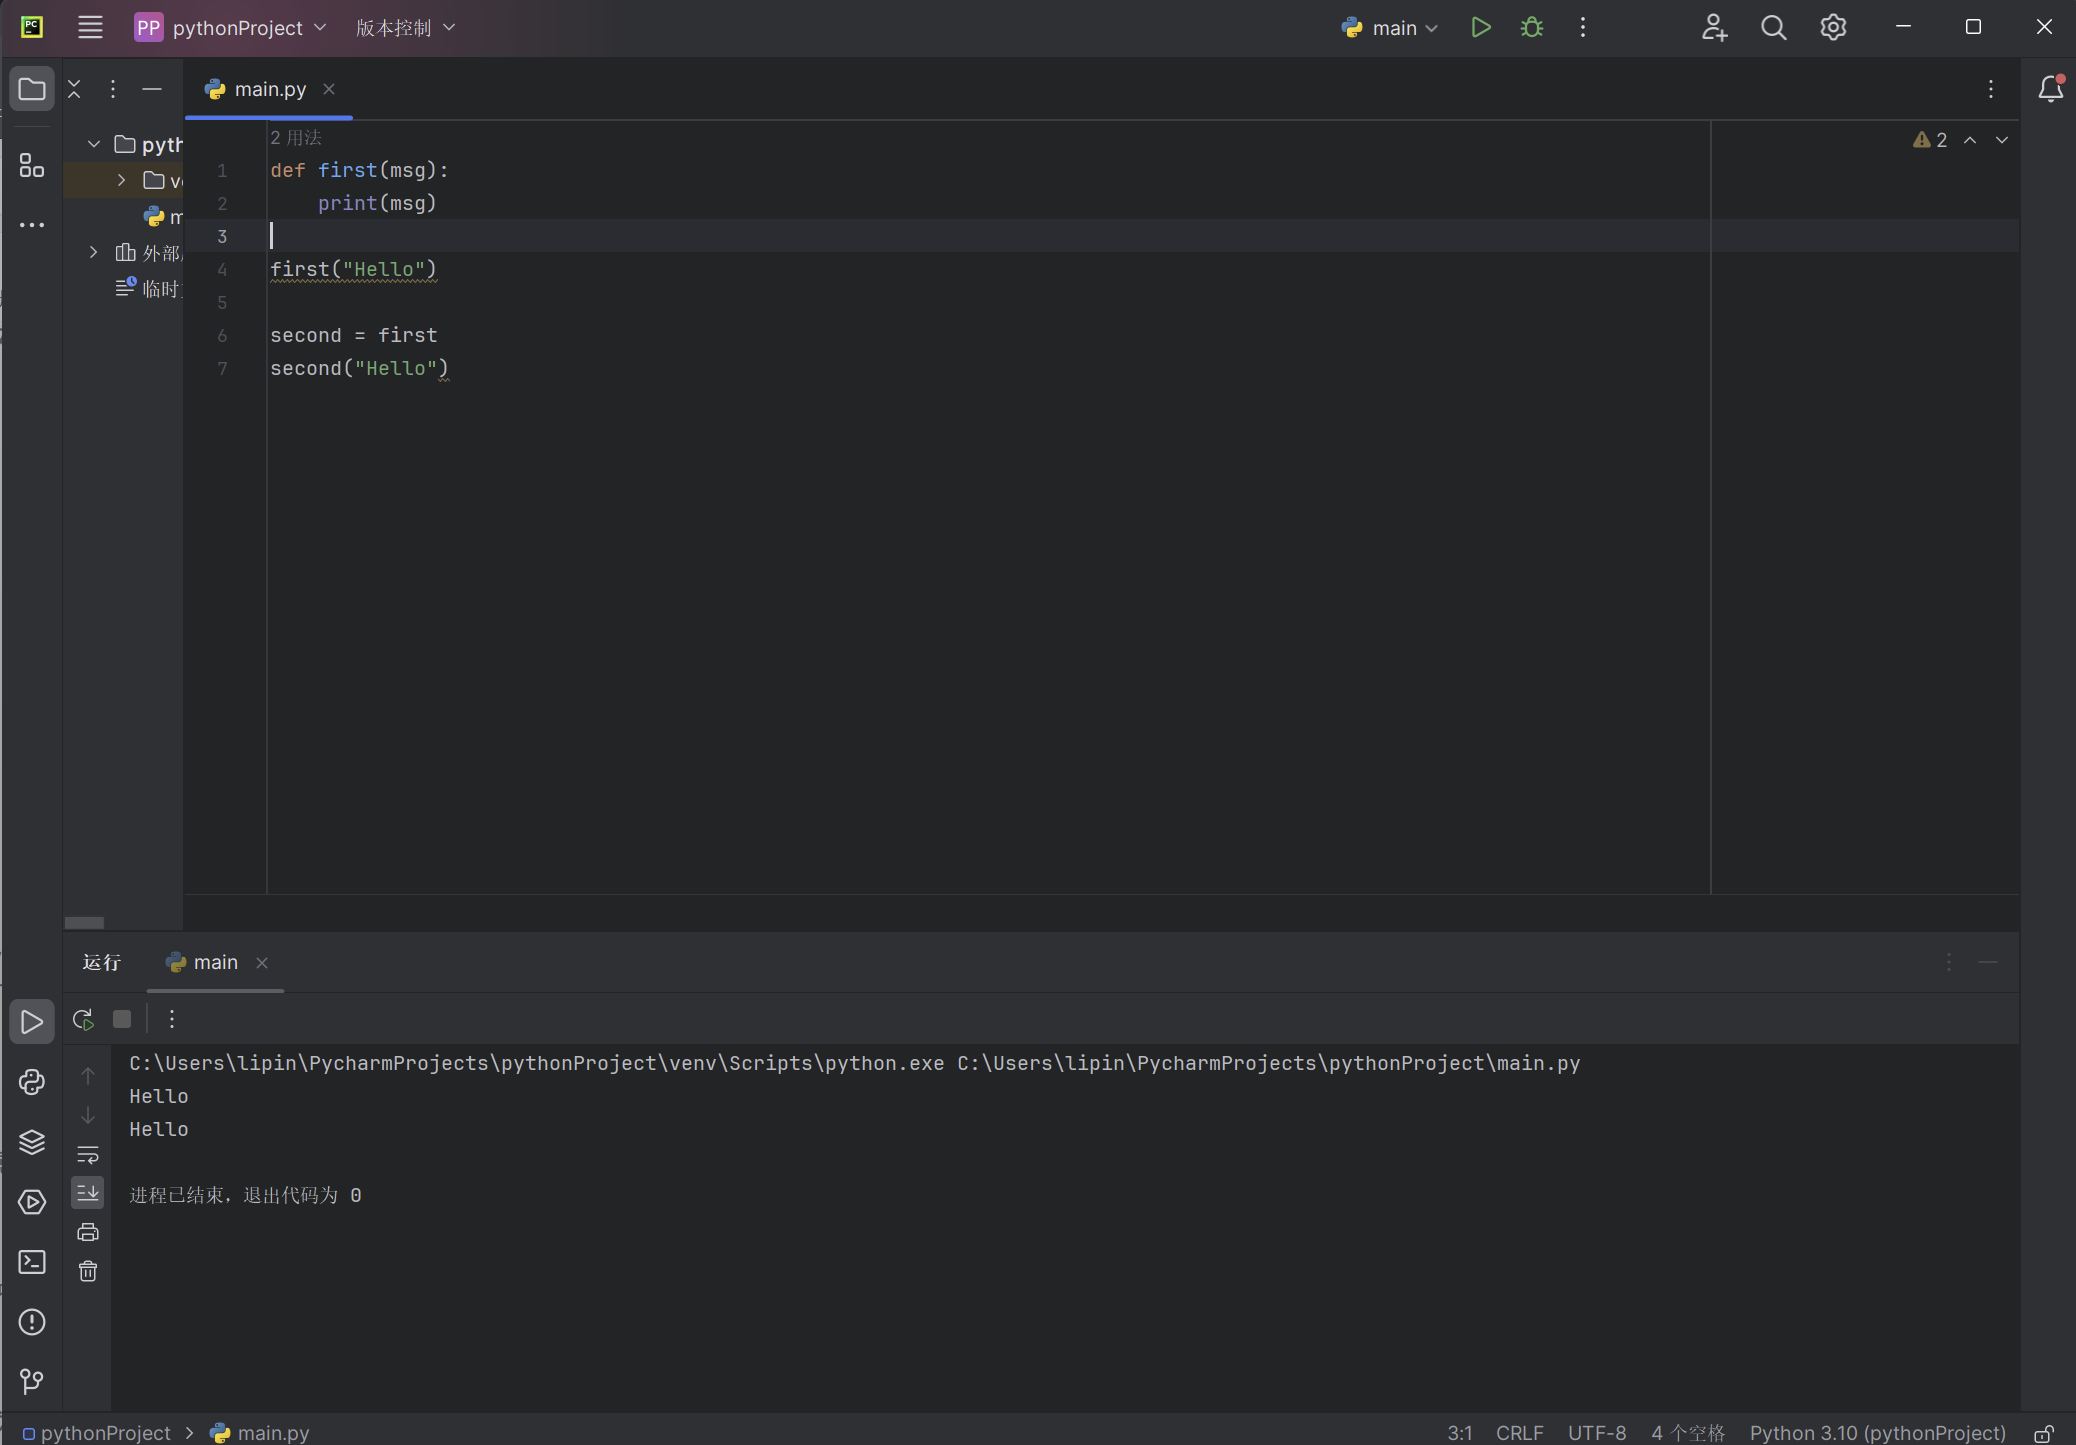This screenshot has width=2076, height=1445.
Task: Select the main.py editor tab
Action: (x=269, y=89)
